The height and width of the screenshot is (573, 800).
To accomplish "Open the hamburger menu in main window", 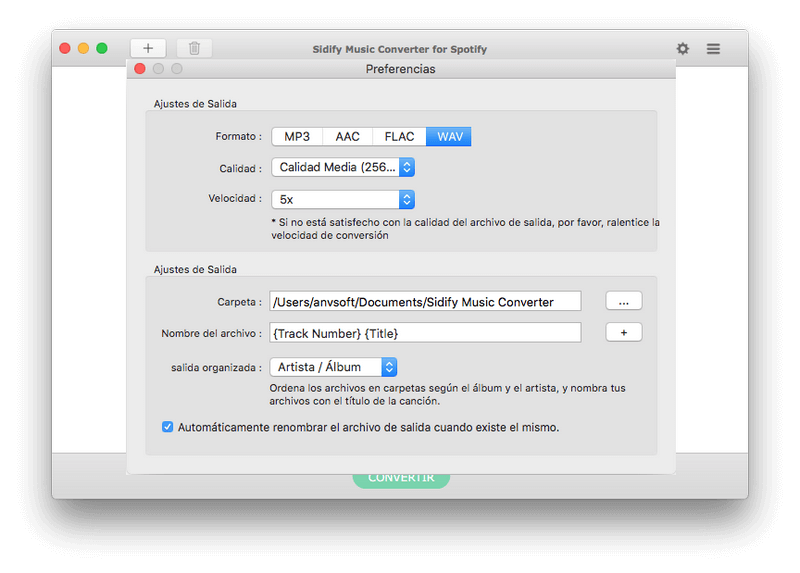I will (713, 48).
